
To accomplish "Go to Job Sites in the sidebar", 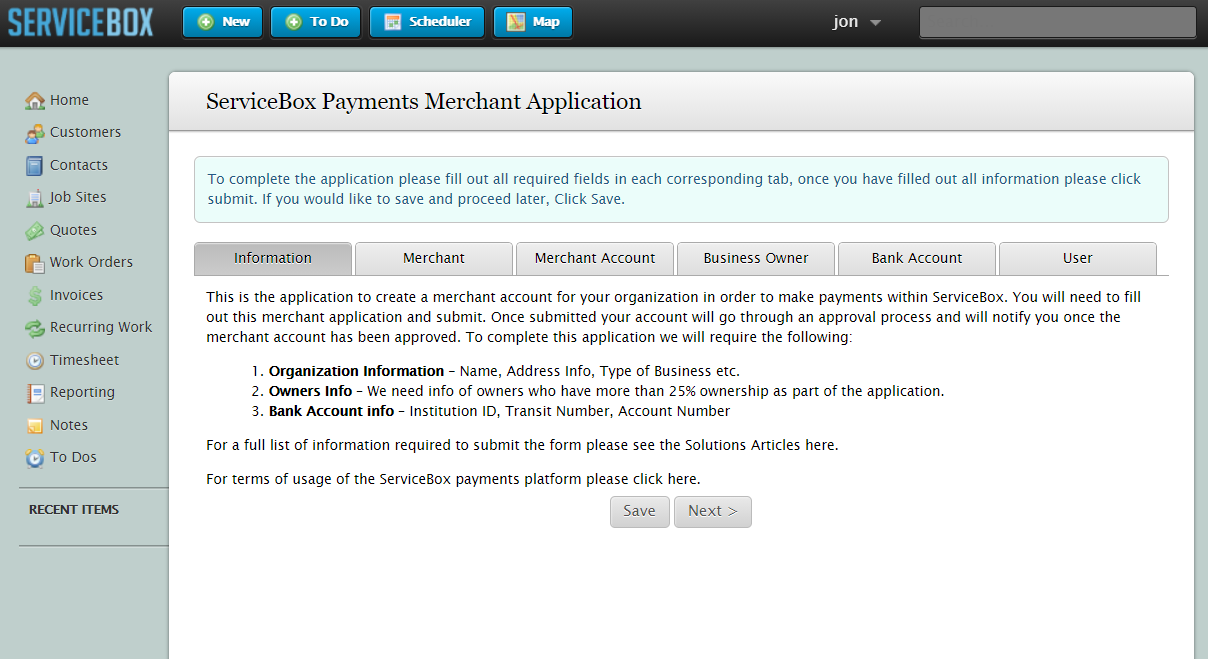I will (78, 197).
